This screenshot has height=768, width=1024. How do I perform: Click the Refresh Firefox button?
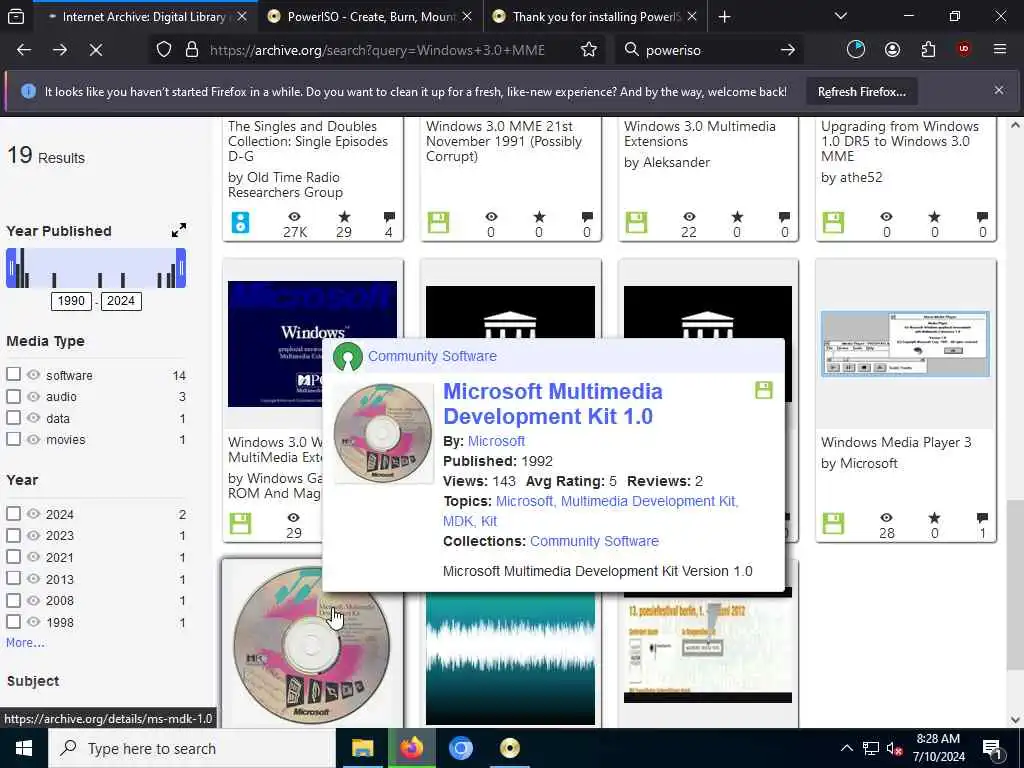pyautogui.click(x=861, y=92)
